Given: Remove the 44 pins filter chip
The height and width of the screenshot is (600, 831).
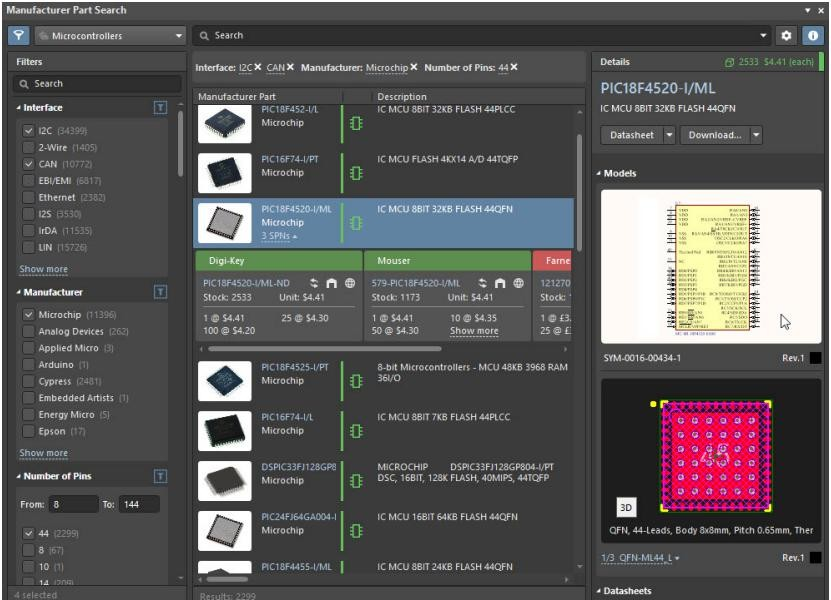Looking at the screenshot, I should pyautogui.click(x=514, y=67).
